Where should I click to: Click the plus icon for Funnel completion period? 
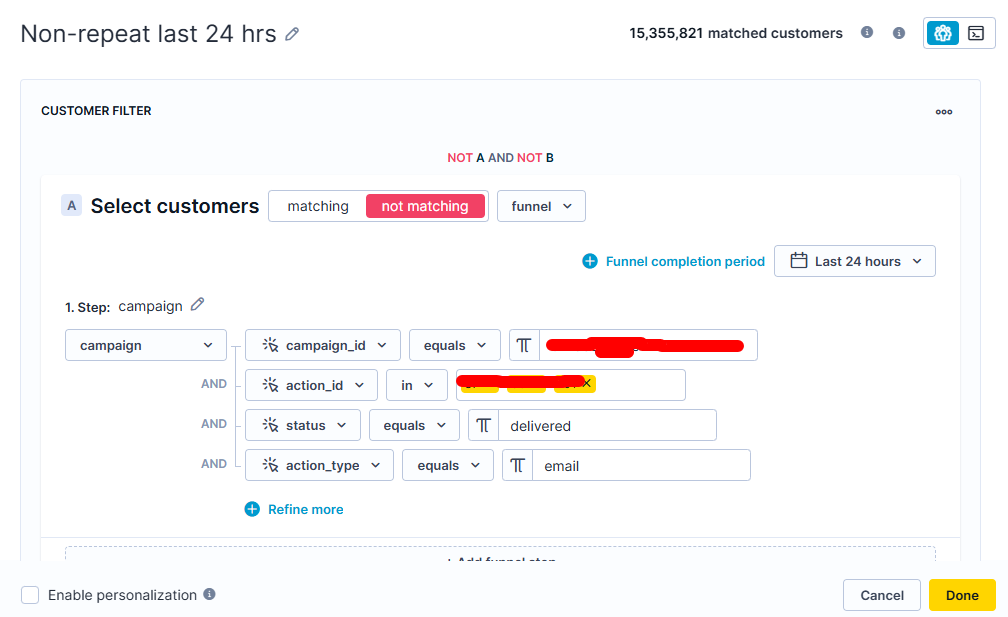pos(590,261)
